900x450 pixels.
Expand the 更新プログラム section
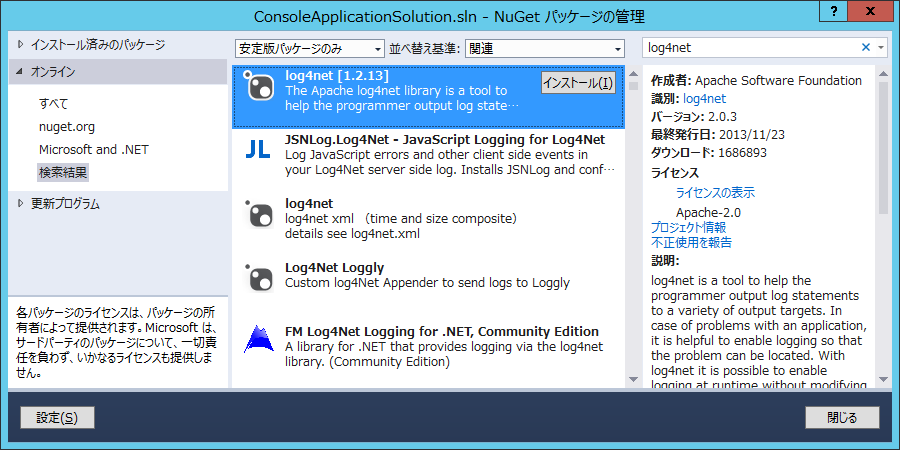22,204
